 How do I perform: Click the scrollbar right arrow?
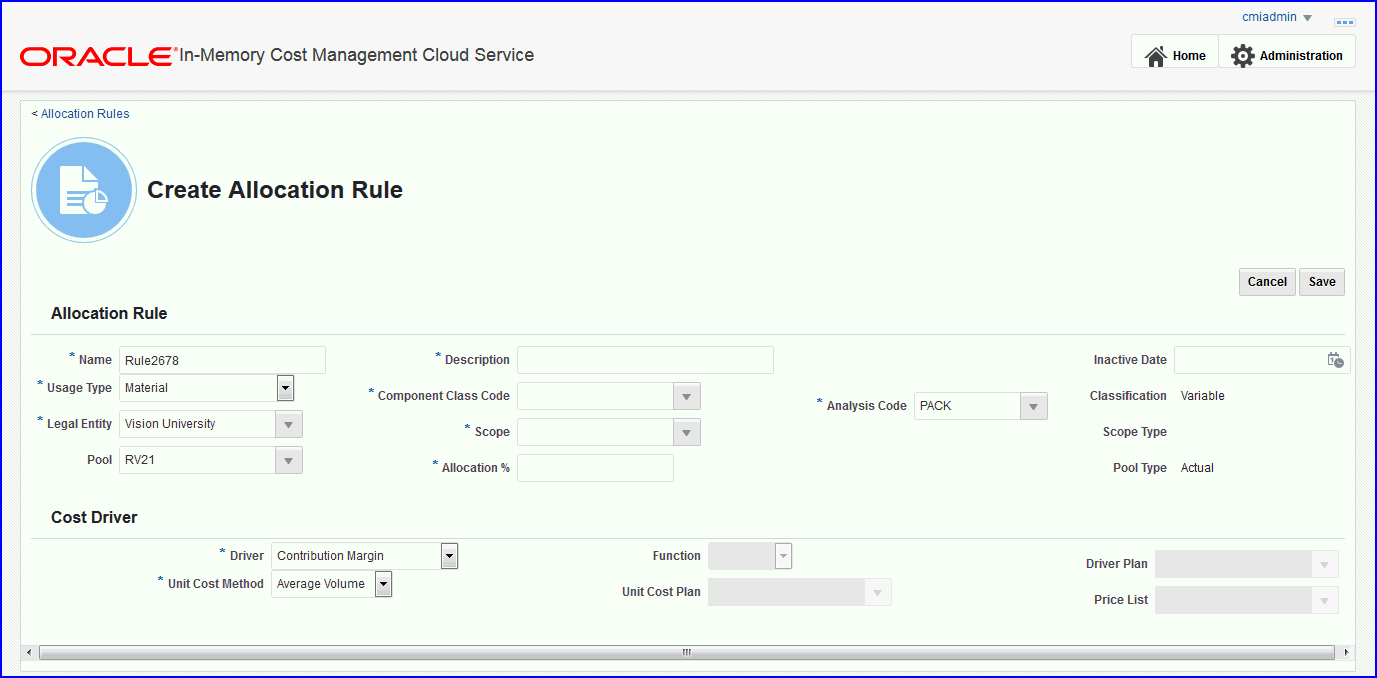click(1346, 652)
